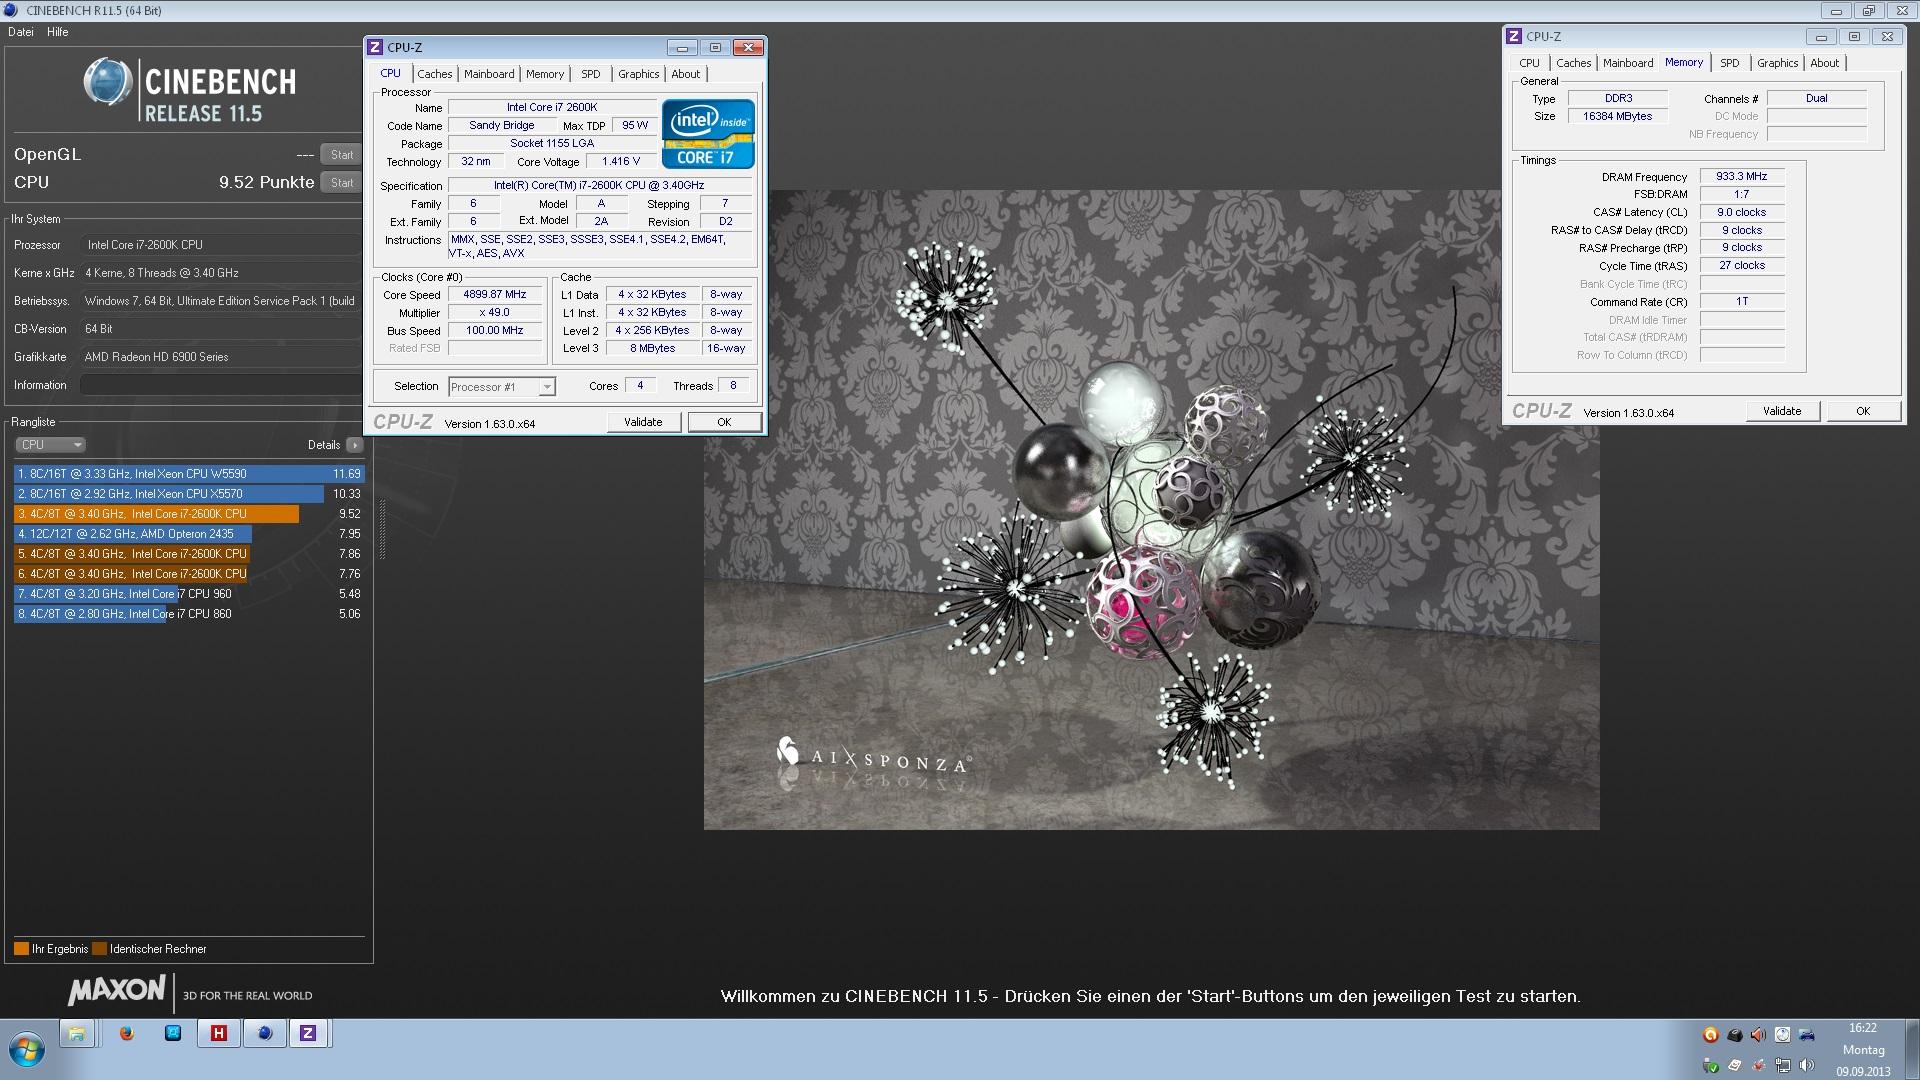This screenshot has height=1080, width=1920.
Task: Switch to SPD tab in right CPU-Z
Action: (x=1730, y=63)
